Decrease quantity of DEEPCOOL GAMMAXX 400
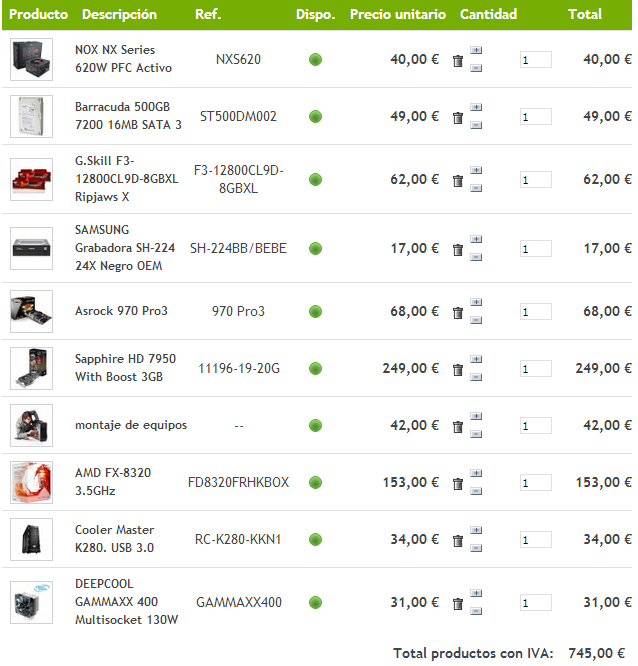Screen dimensions: 638x666 [x=476, y=612]
